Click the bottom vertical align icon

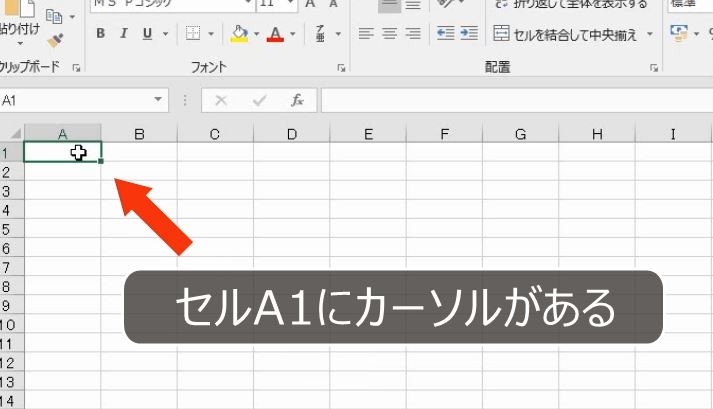413,5
